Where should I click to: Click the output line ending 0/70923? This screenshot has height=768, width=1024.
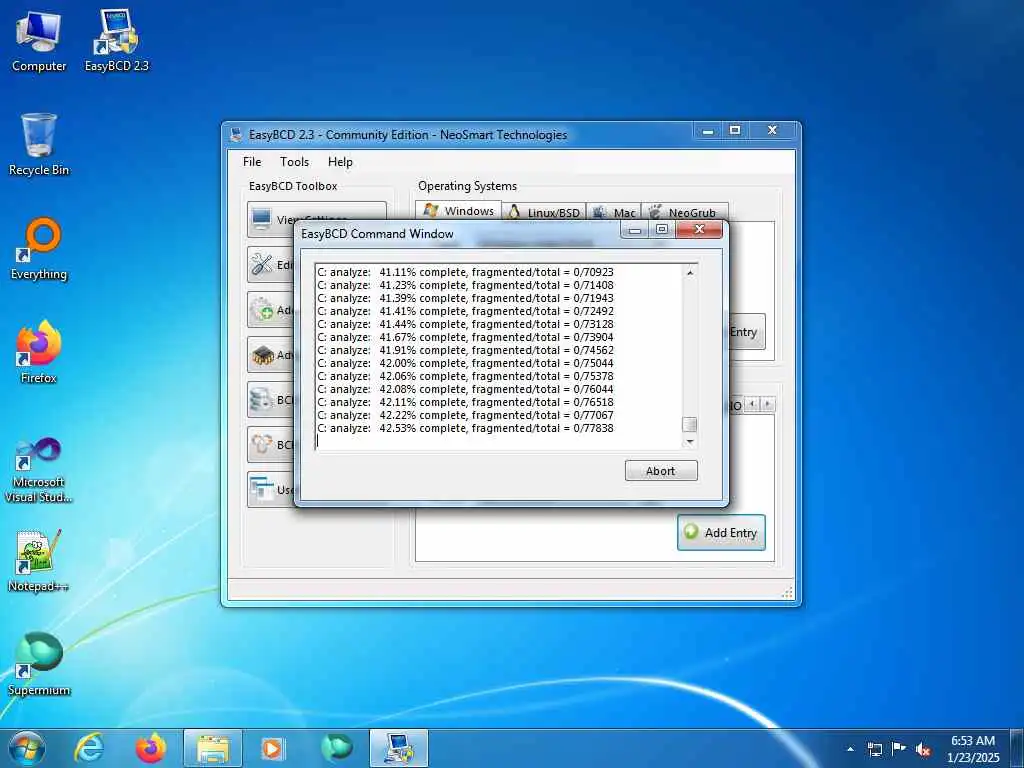click(x=465, y=272)
